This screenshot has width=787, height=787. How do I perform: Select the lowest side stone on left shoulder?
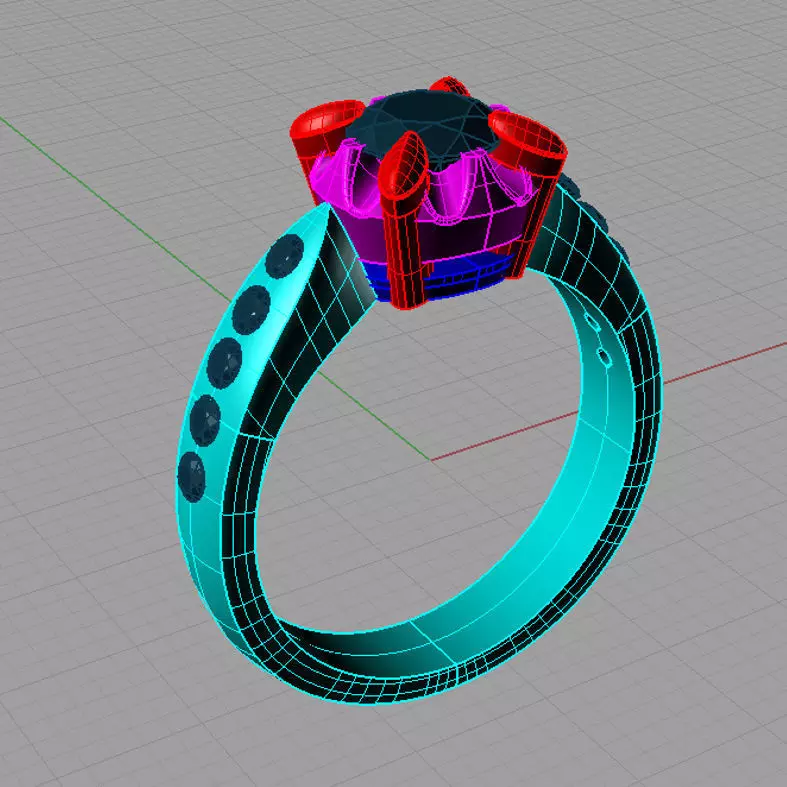tap(191, 477)
